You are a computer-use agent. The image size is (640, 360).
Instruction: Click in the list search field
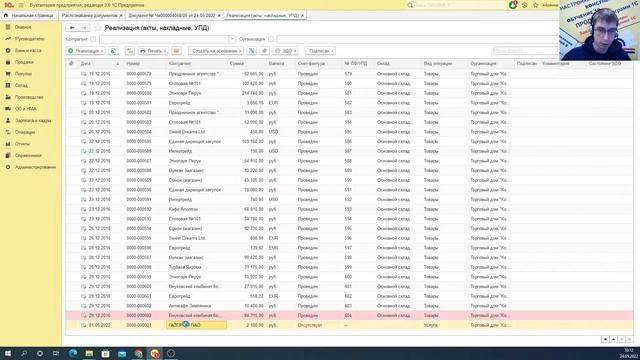(526, 51)
